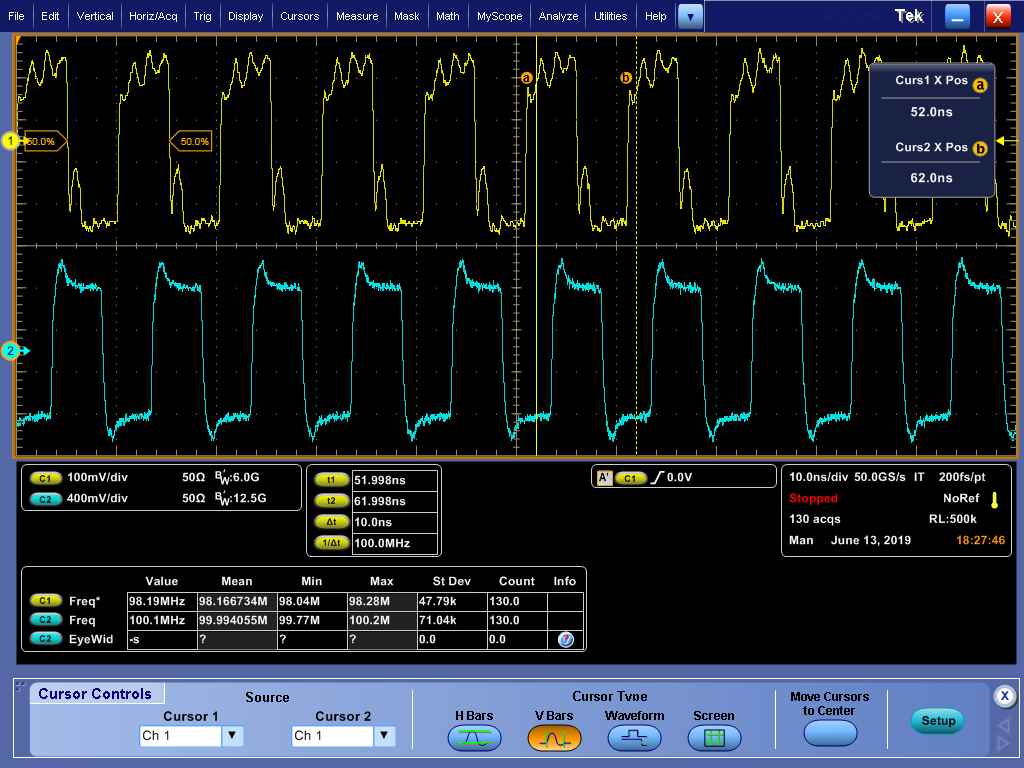The width and height of the screenshot is (1024, 768).
Task: Click the right 50.0% level tag
Action: point(191,141)
